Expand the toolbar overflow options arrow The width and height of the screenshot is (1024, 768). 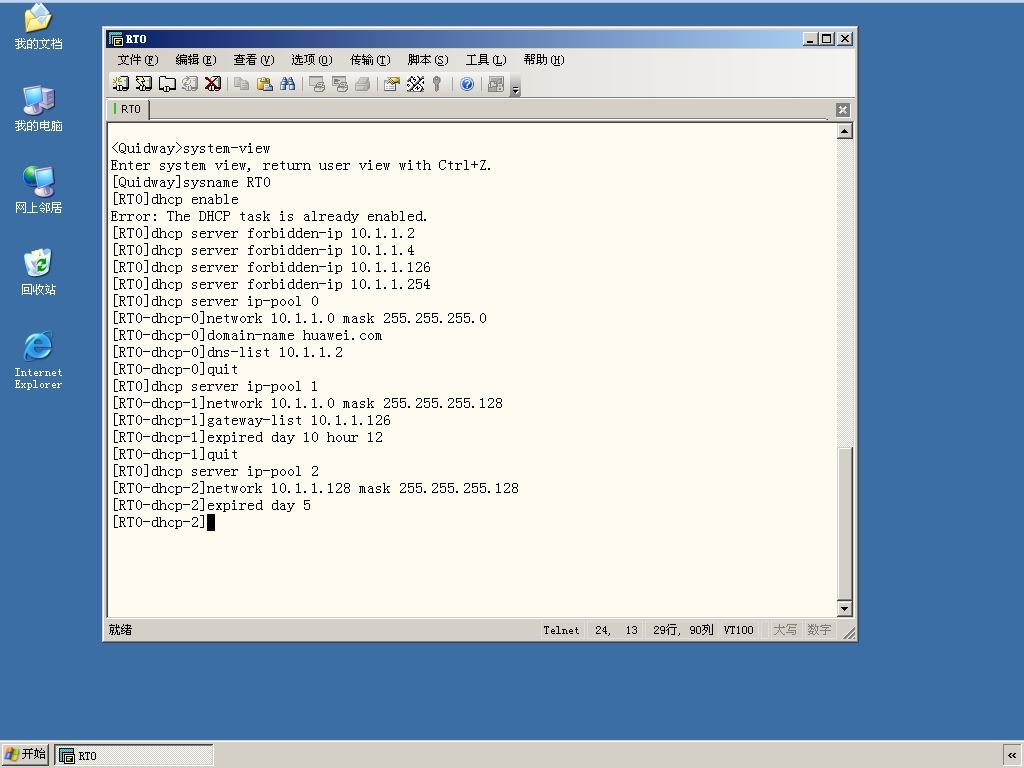pos(515,86)
